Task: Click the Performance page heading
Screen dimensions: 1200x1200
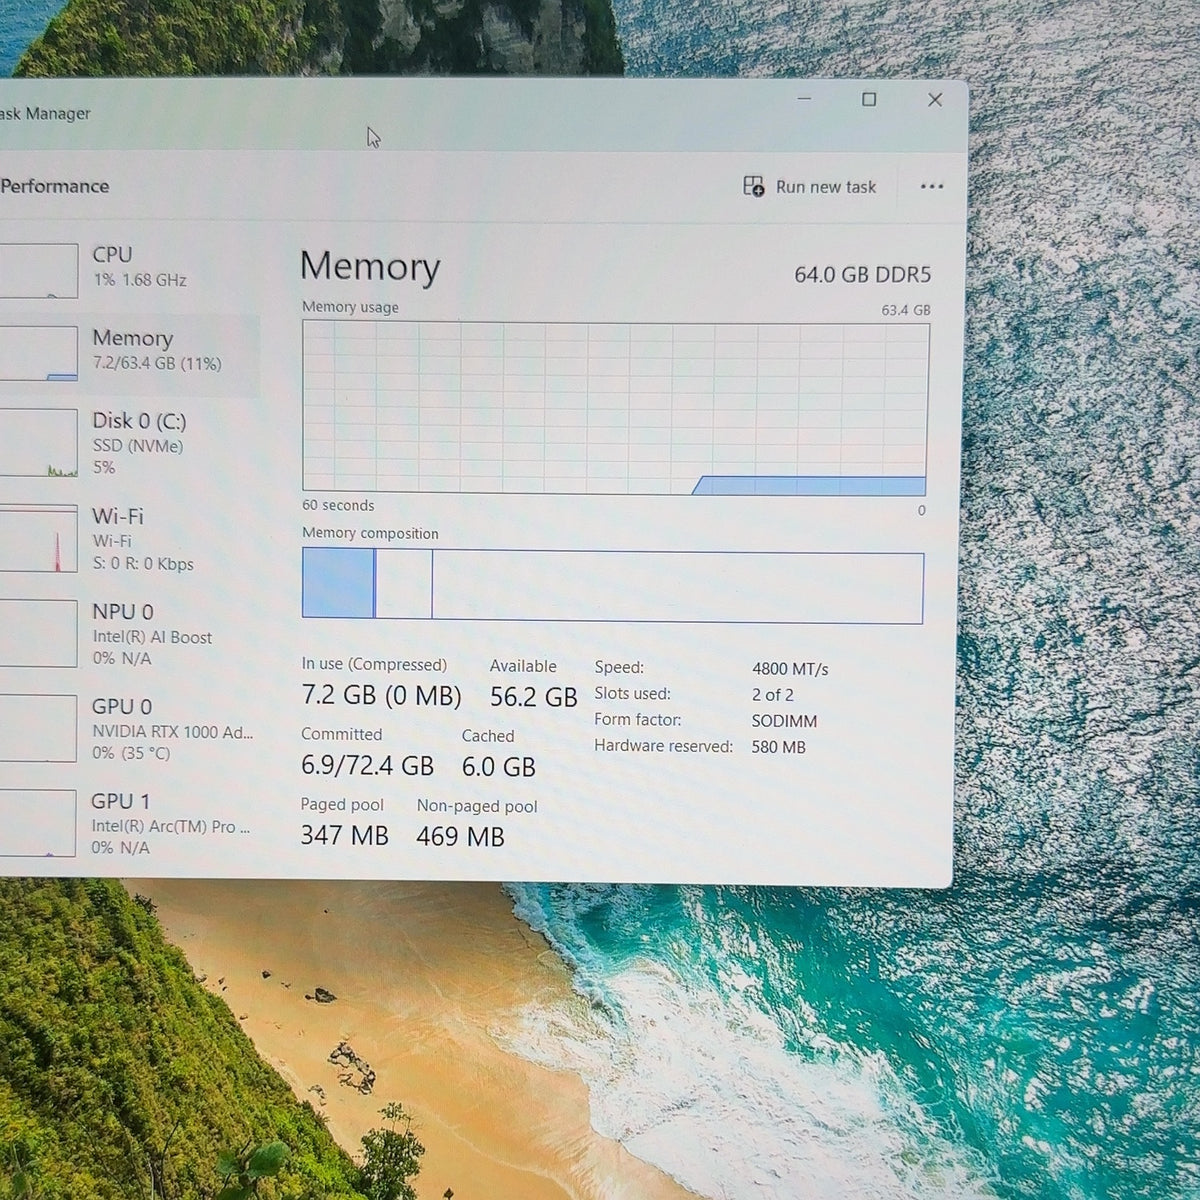Action: coord(55,186)
